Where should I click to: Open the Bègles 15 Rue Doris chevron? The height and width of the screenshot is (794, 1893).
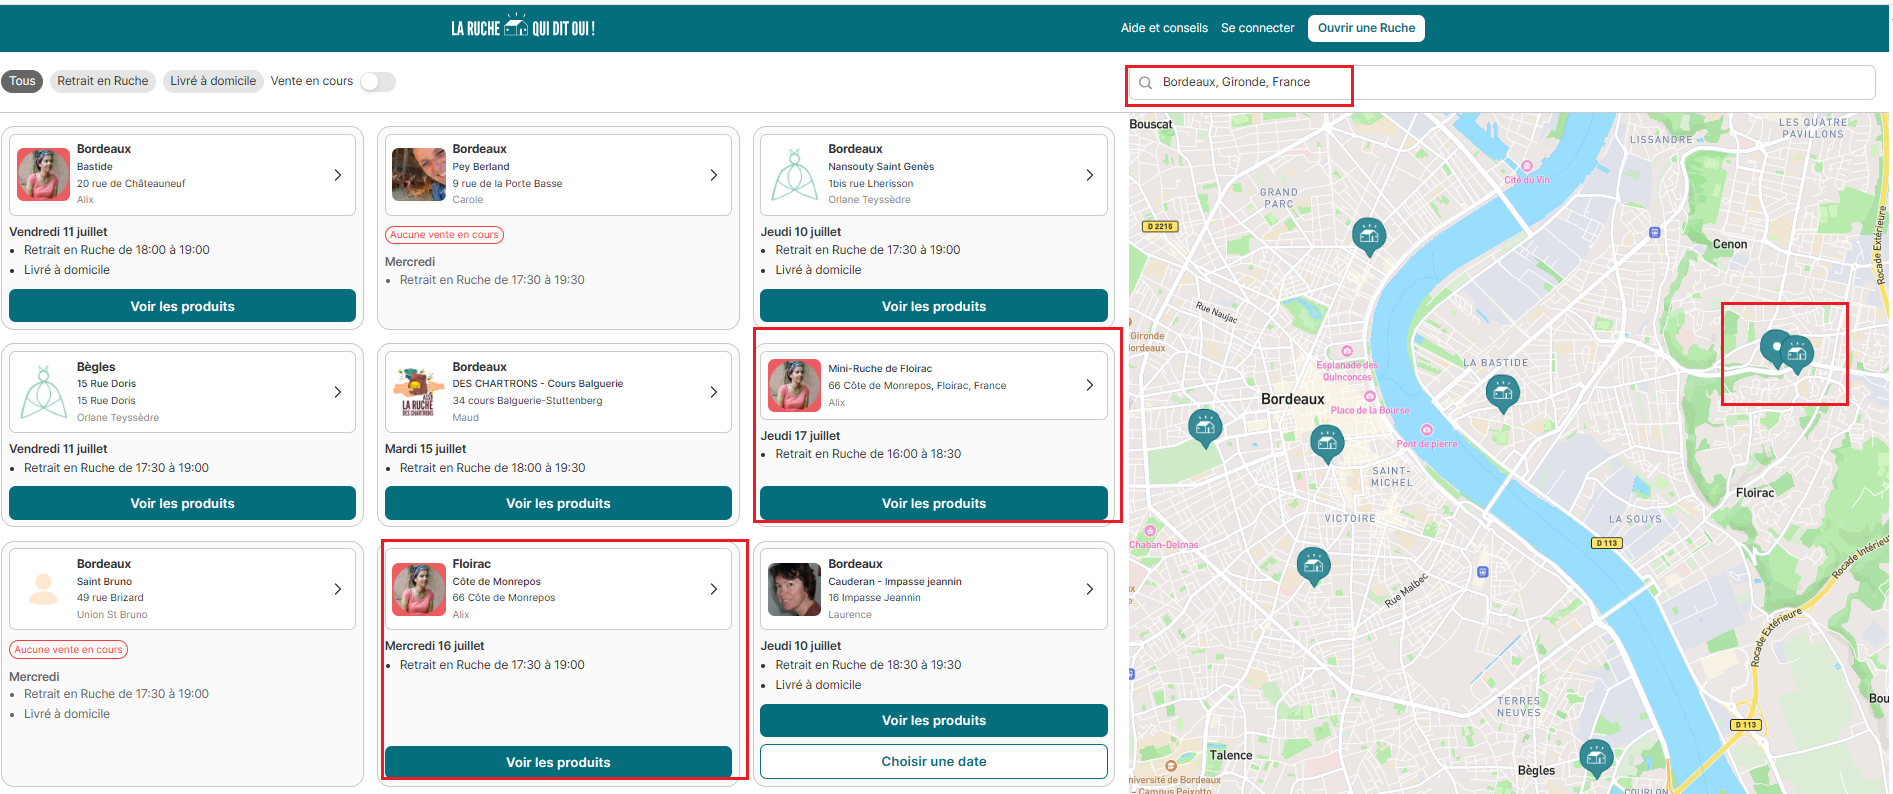pos(338,392)
